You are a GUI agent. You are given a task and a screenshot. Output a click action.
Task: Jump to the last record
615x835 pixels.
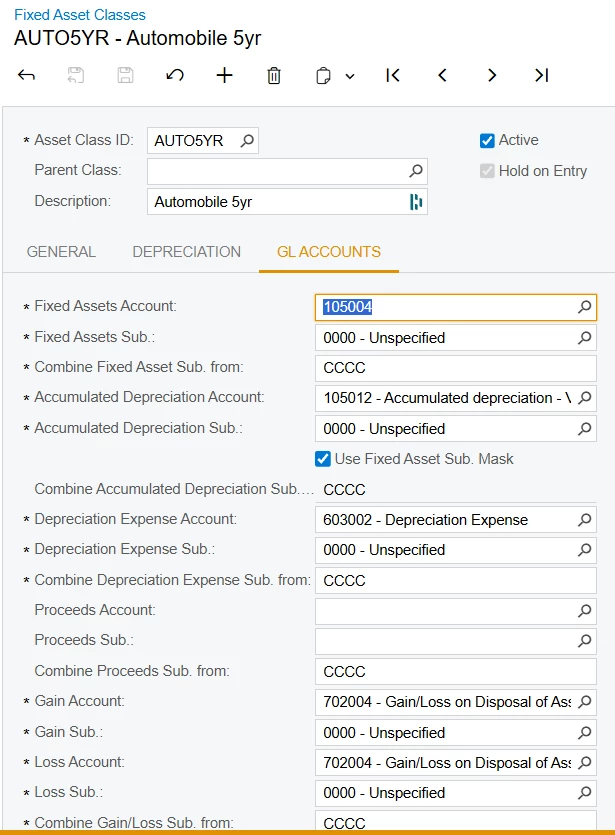pos(541,75)
